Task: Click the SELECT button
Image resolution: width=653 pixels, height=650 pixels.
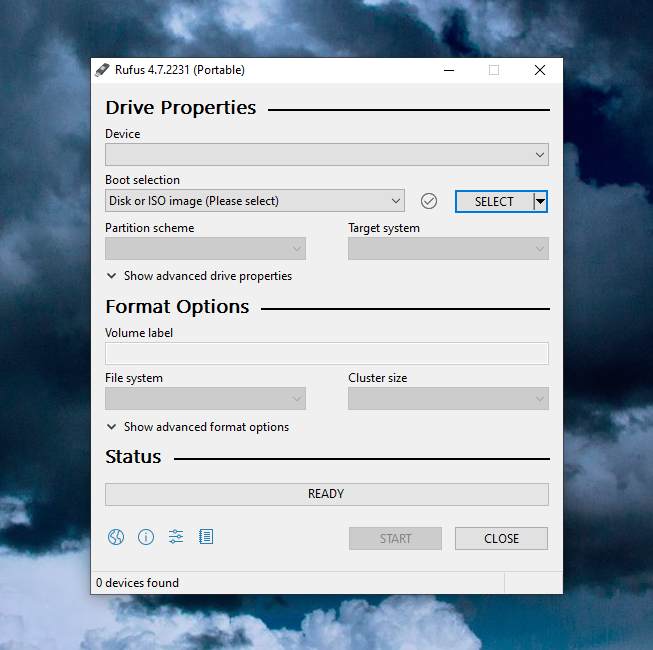Action: 494,202
